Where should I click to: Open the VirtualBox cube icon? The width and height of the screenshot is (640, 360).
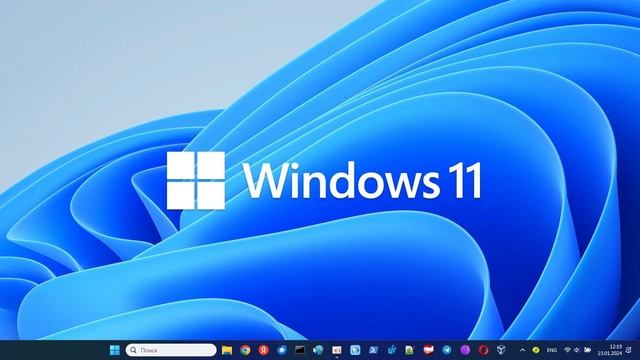tap(501, 350)
